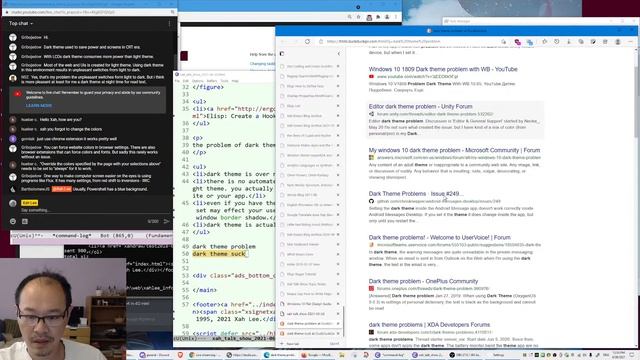
Task: Open 'My windows 10 dark theme problem' Microsoft result
Action: [454, 150]
